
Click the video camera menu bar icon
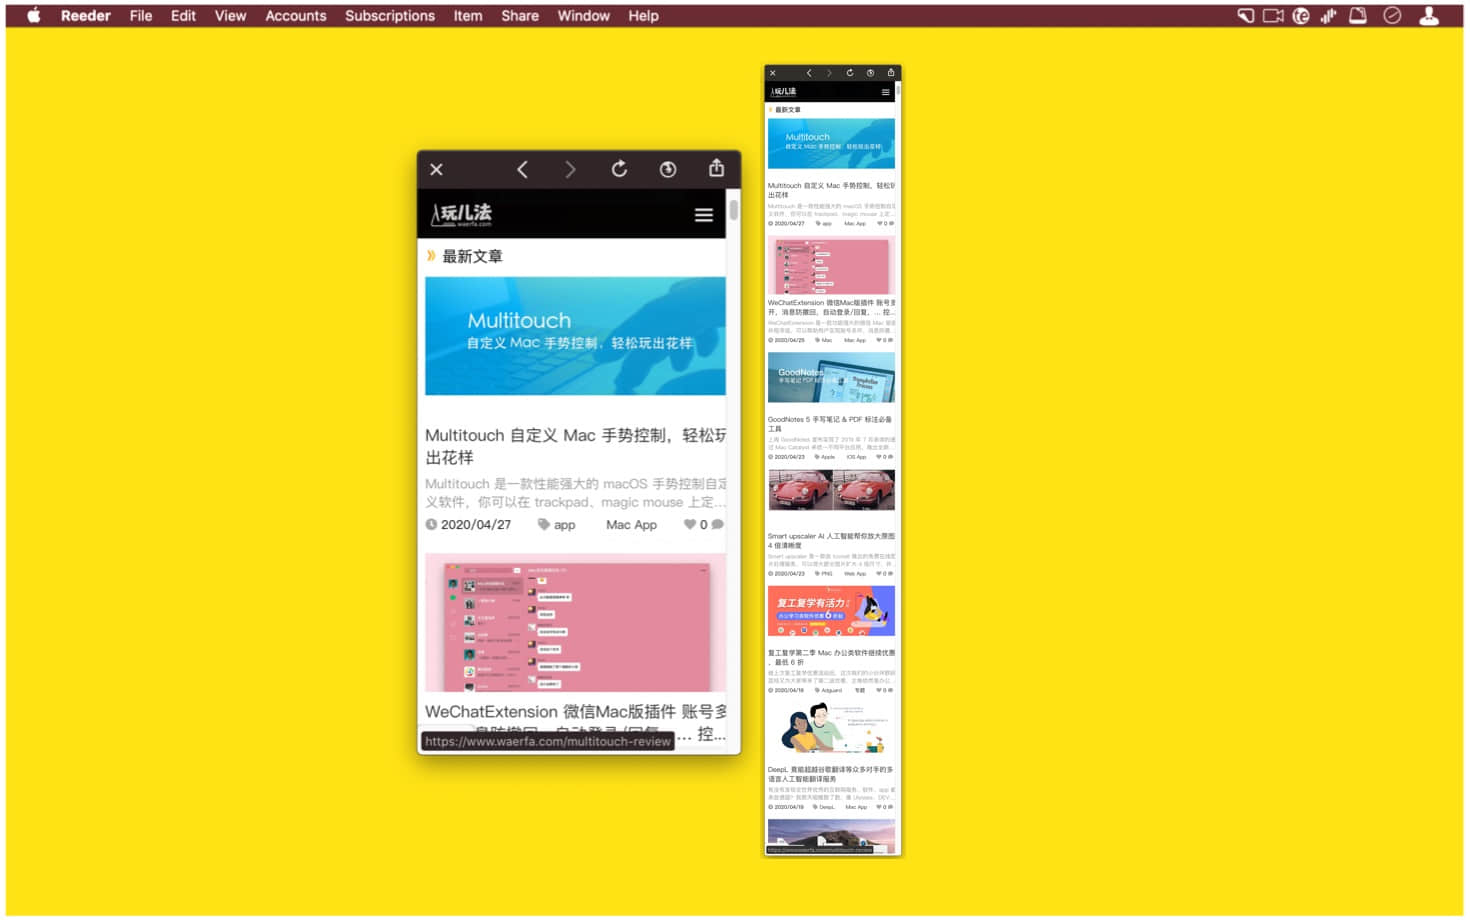1273,15
